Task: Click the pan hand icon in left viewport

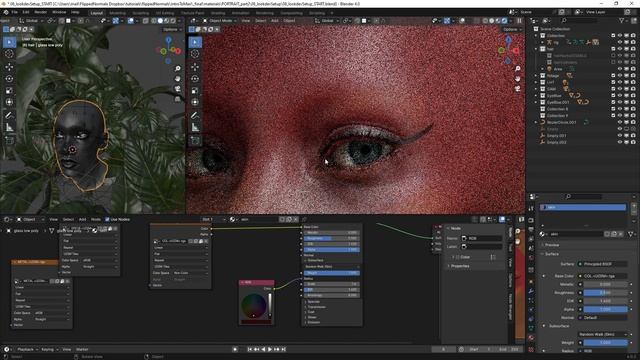Action: tap(178, 78)
